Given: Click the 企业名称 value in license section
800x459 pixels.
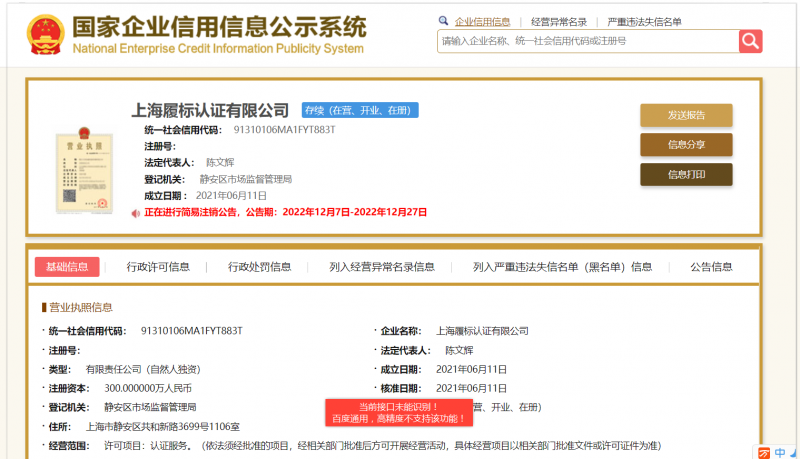Looking at the screenshot, I should pyautogui.click(x=482, y=331).
